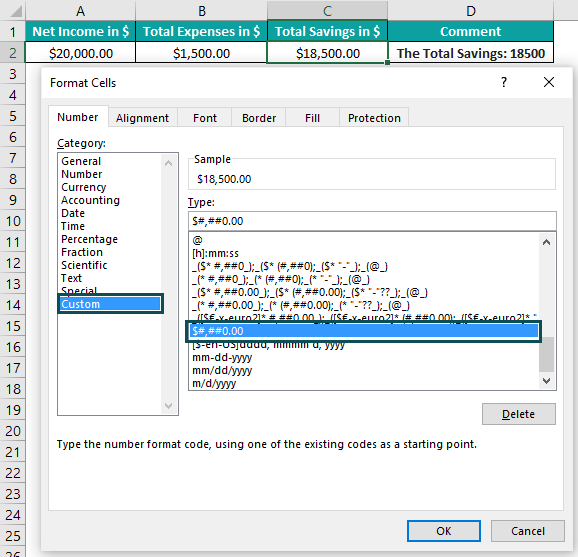Choose the Accounting category

(x=90, y=200)
